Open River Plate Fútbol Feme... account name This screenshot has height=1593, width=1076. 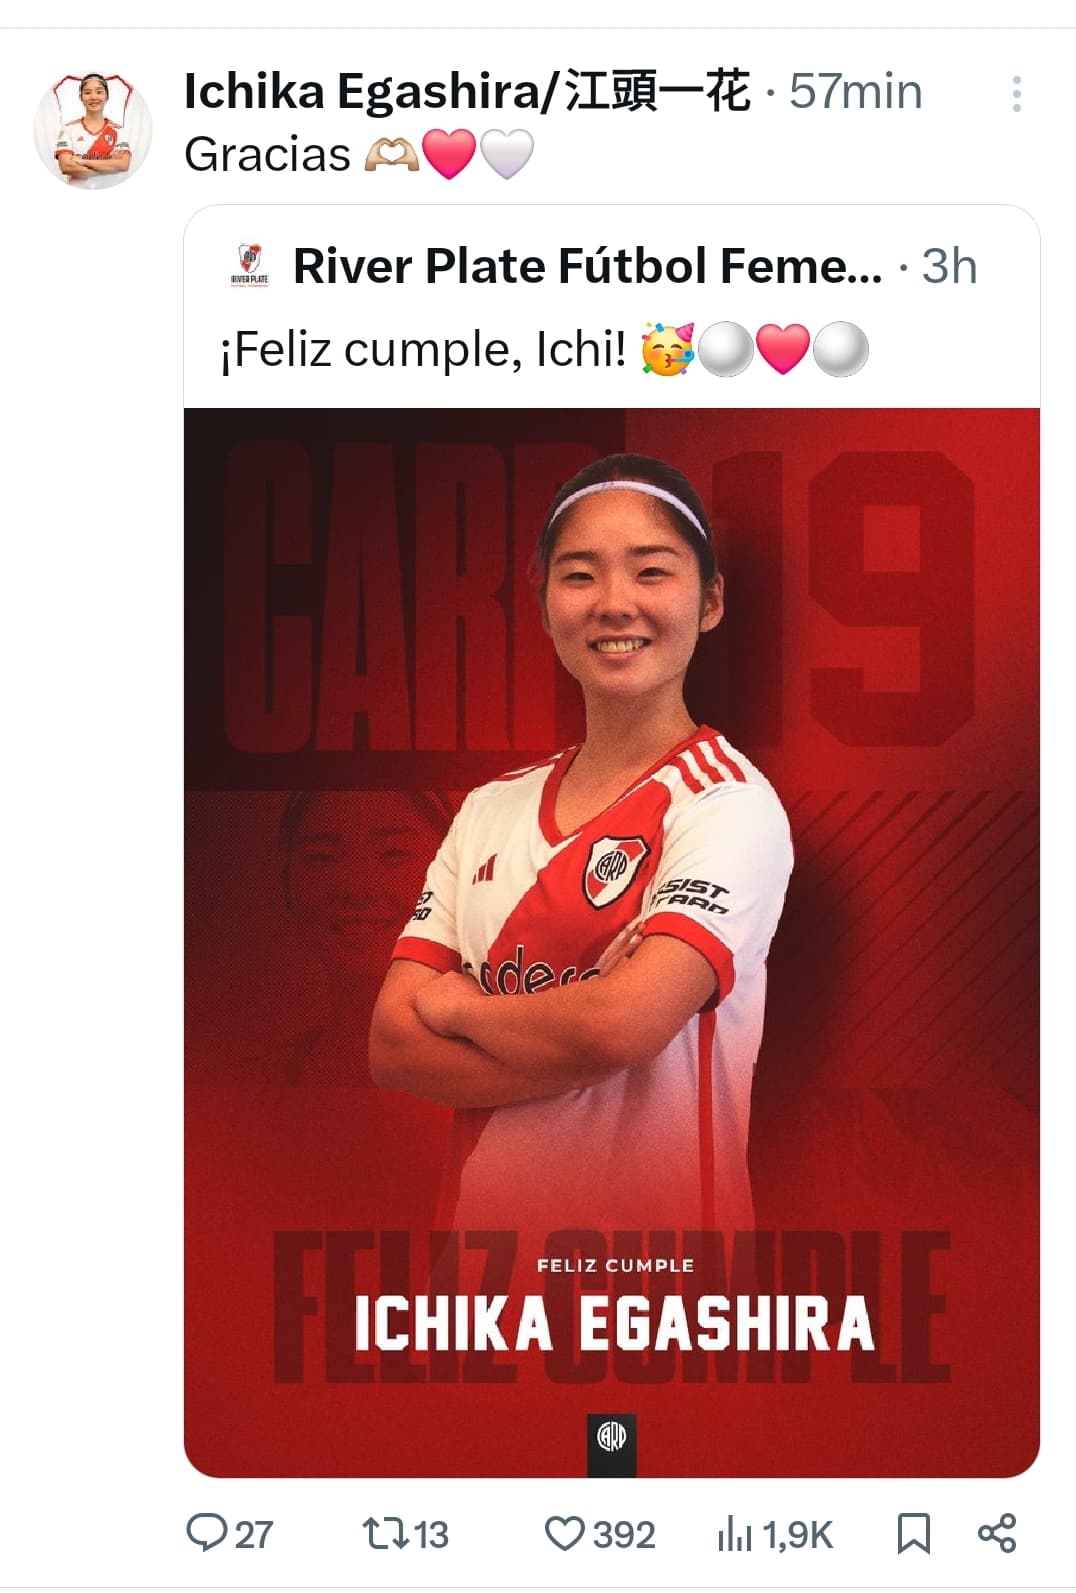pyautogui.click(x=588, y=266)
